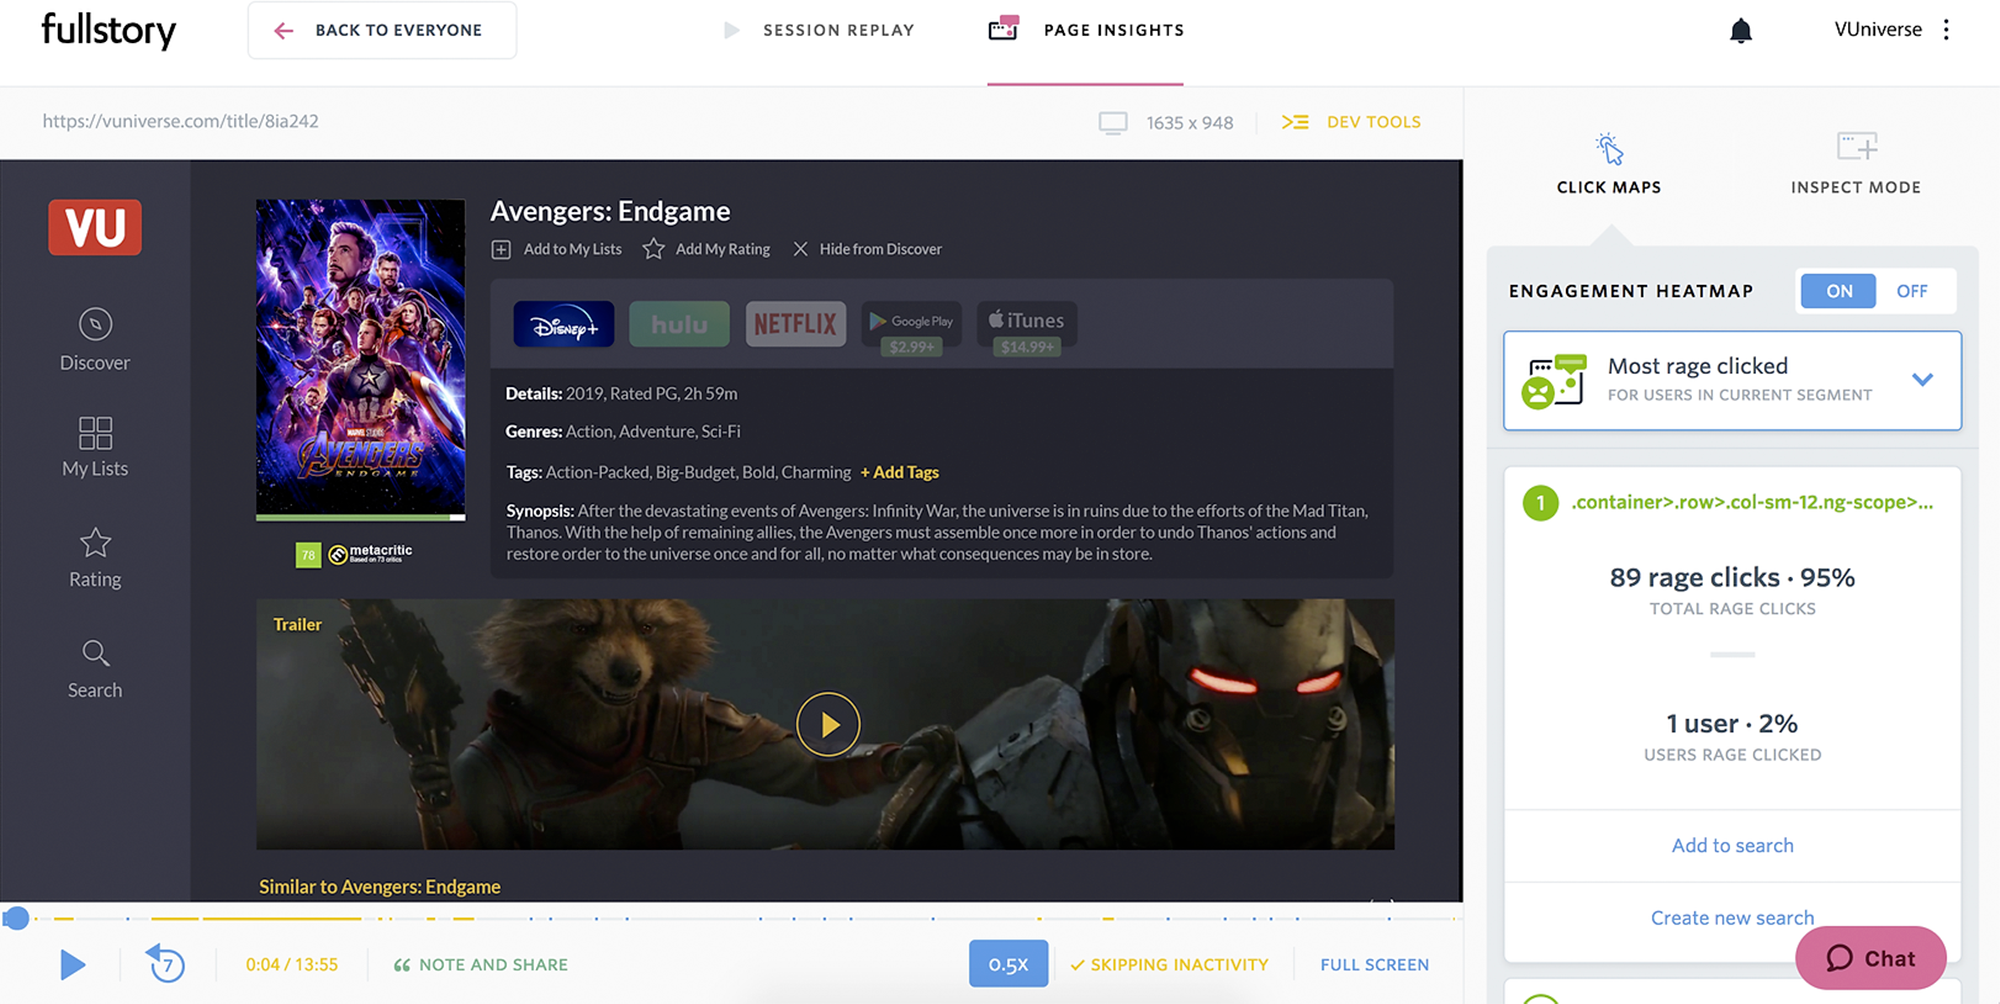
Task: Click the Avengers: Endgame title
Action: coord(610,211)
